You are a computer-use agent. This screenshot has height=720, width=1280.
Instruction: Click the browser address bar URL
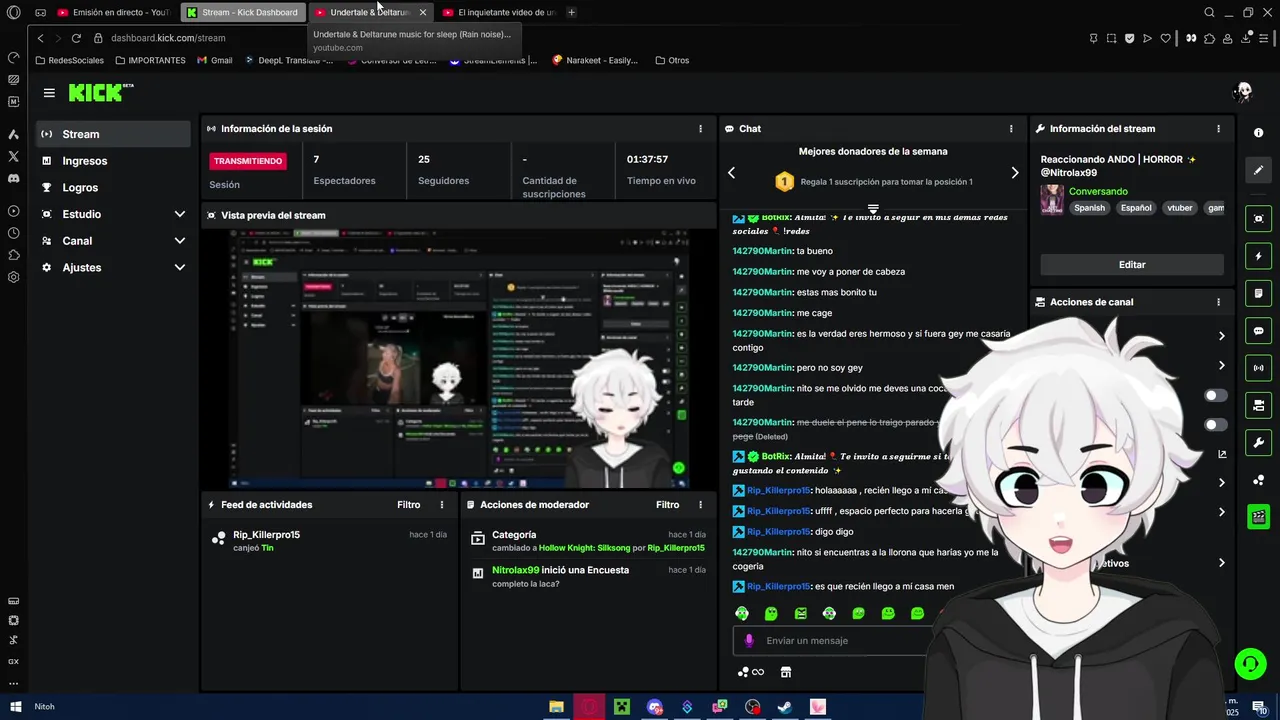[168, 38]
